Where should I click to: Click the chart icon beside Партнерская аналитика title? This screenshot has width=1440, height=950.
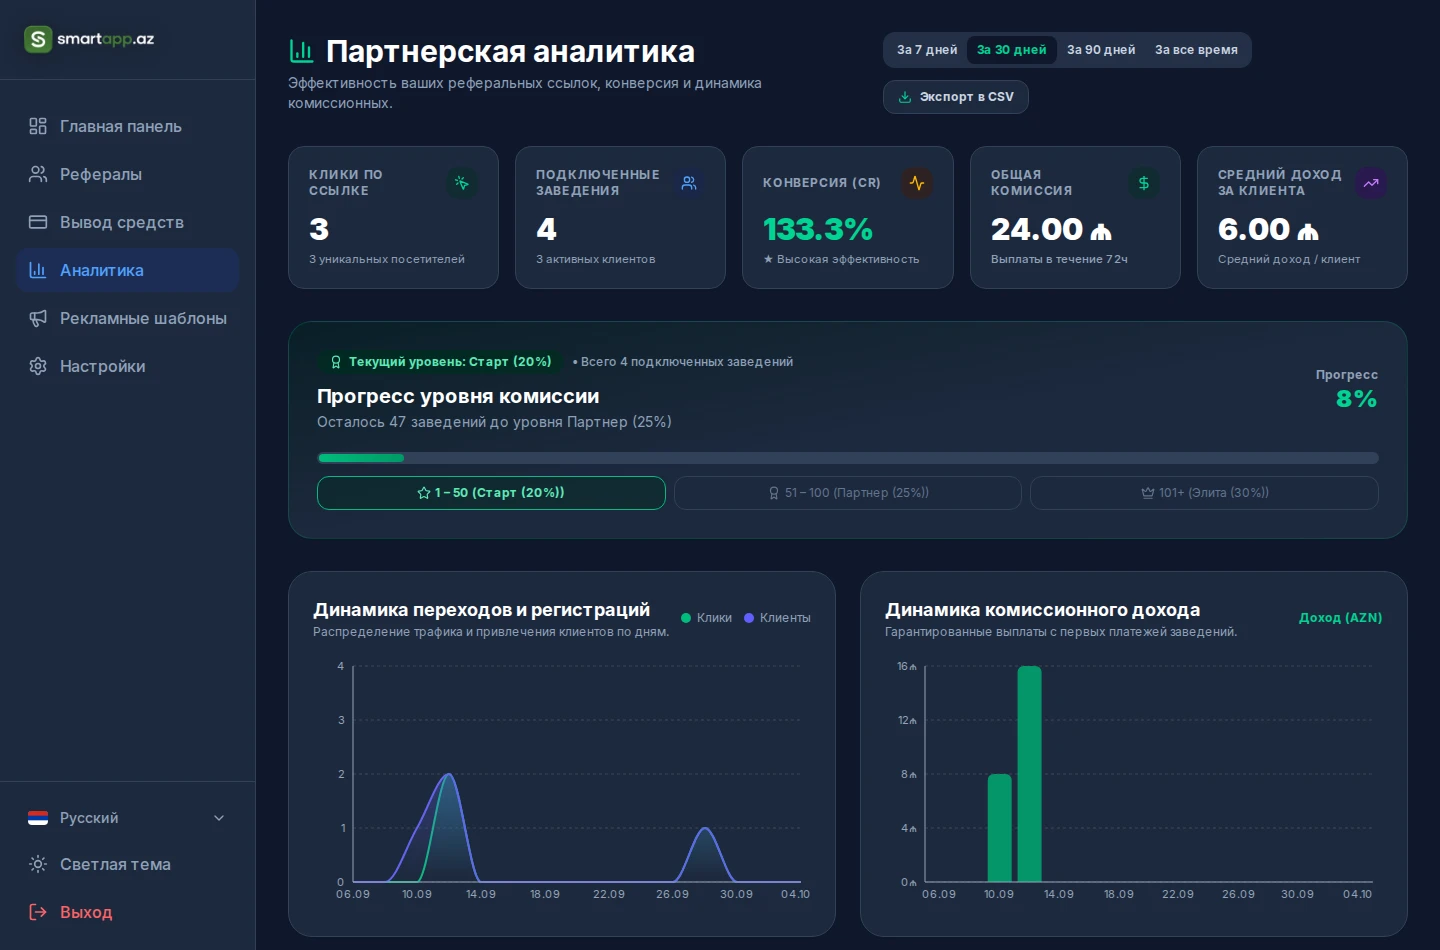coord(301,51)
